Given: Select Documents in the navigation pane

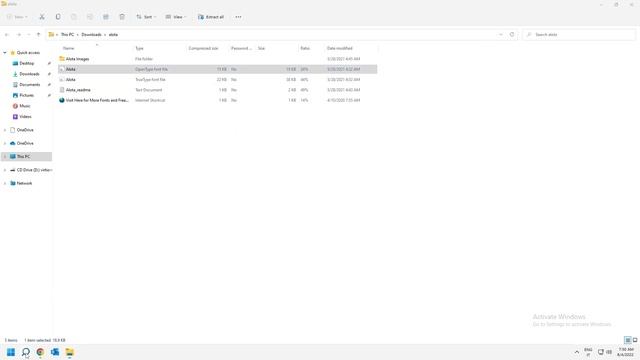Looking at the screenshot, I should coord(29,84).
